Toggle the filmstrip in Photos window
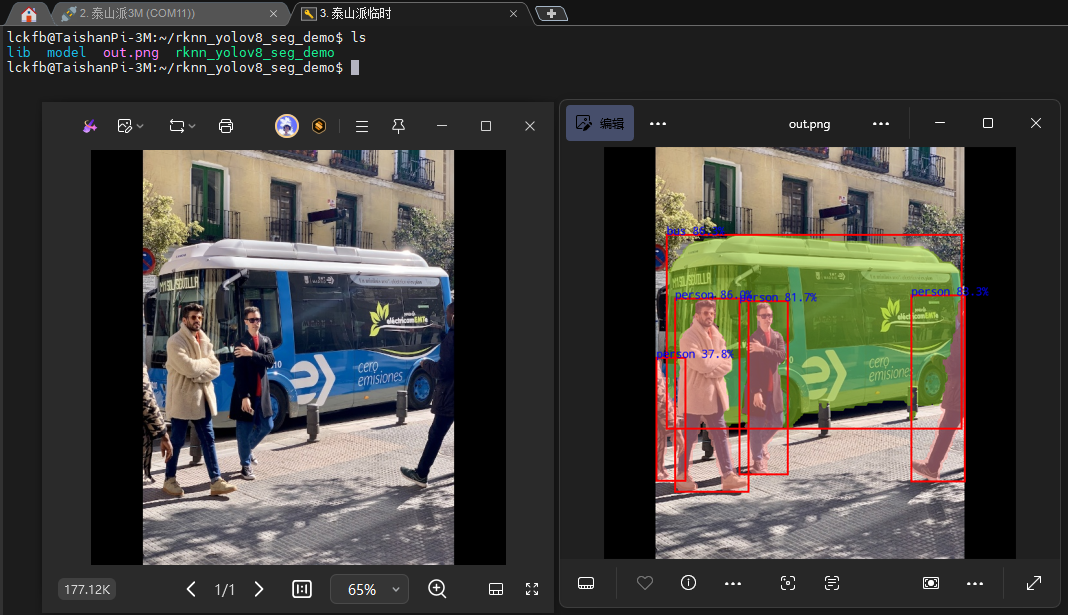Image resolution: width=1068 pixels, height=615 pixels. tap(586, 583)
